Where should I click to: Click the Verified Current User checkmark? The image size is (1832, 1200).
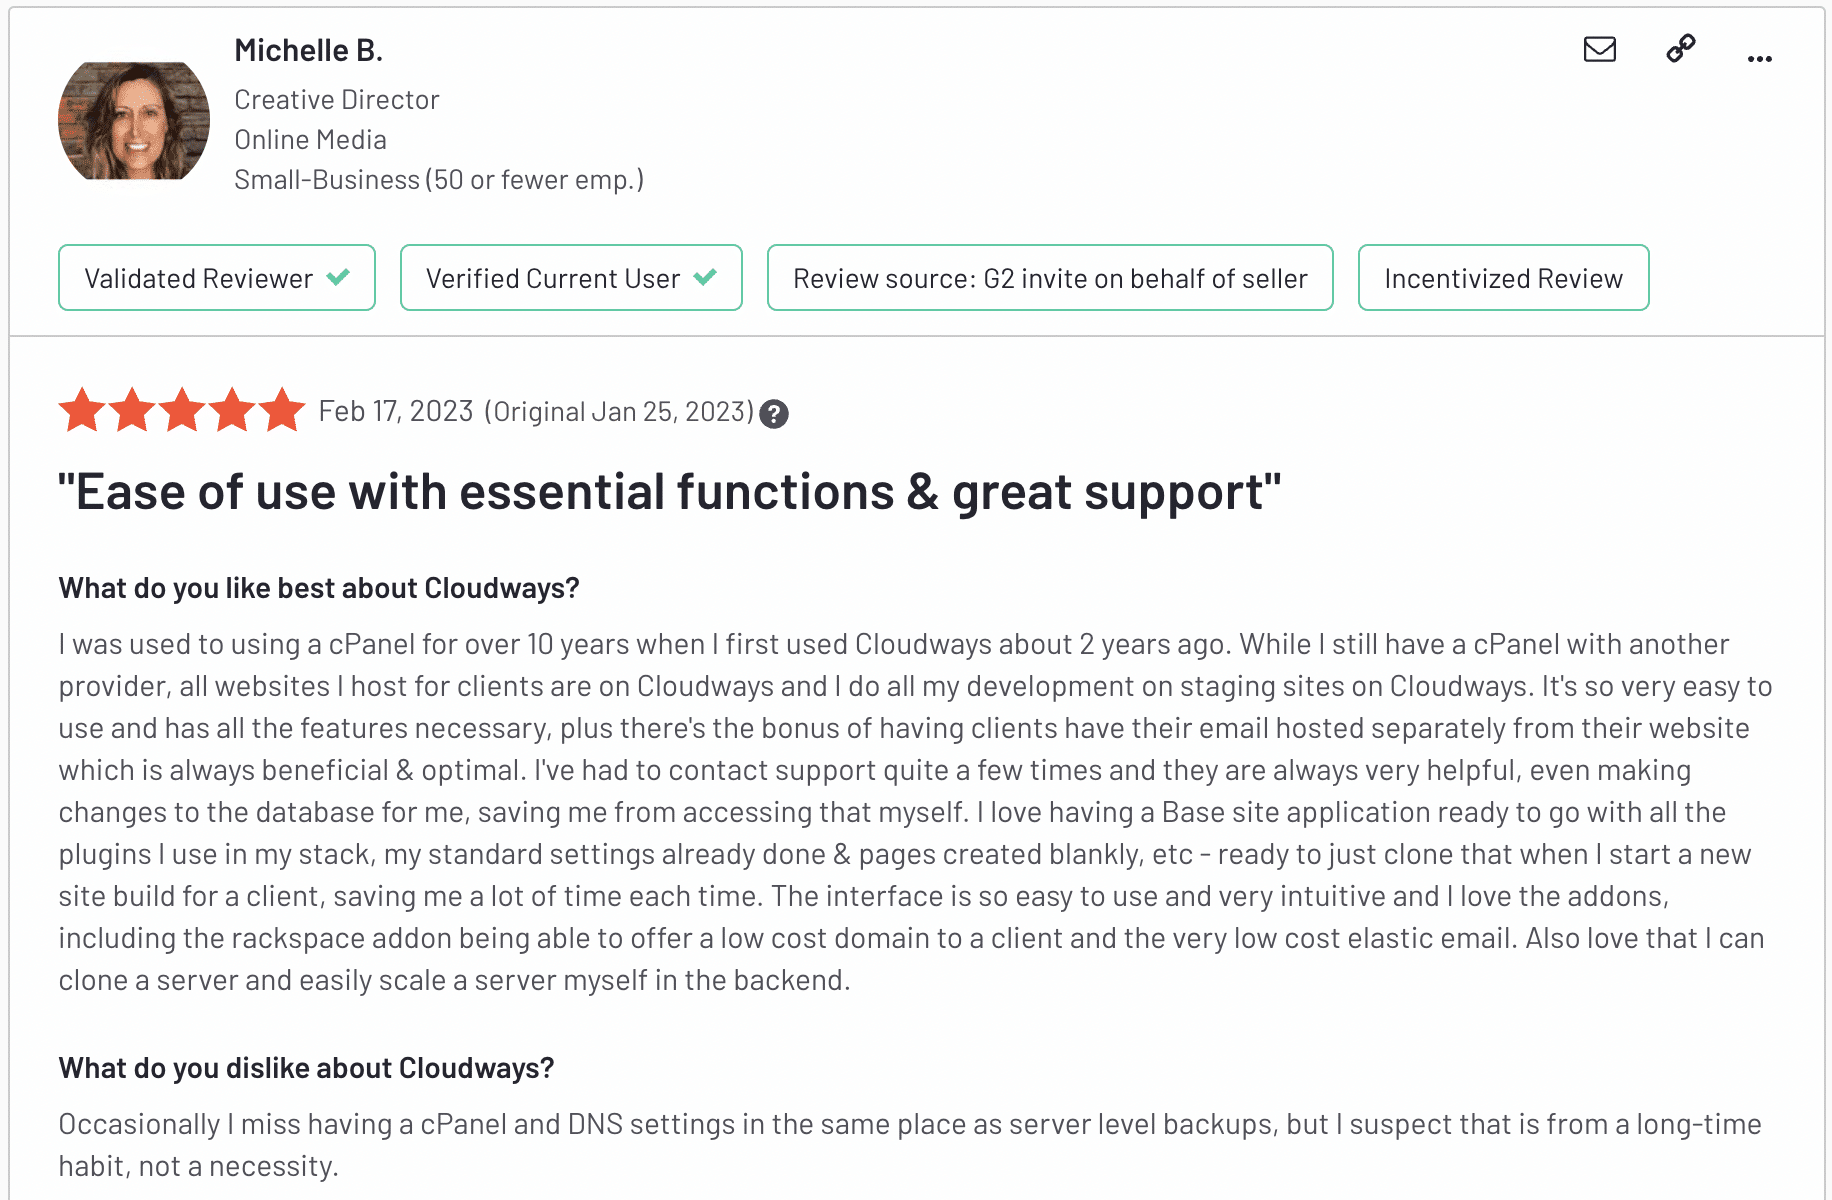(705, 277)
